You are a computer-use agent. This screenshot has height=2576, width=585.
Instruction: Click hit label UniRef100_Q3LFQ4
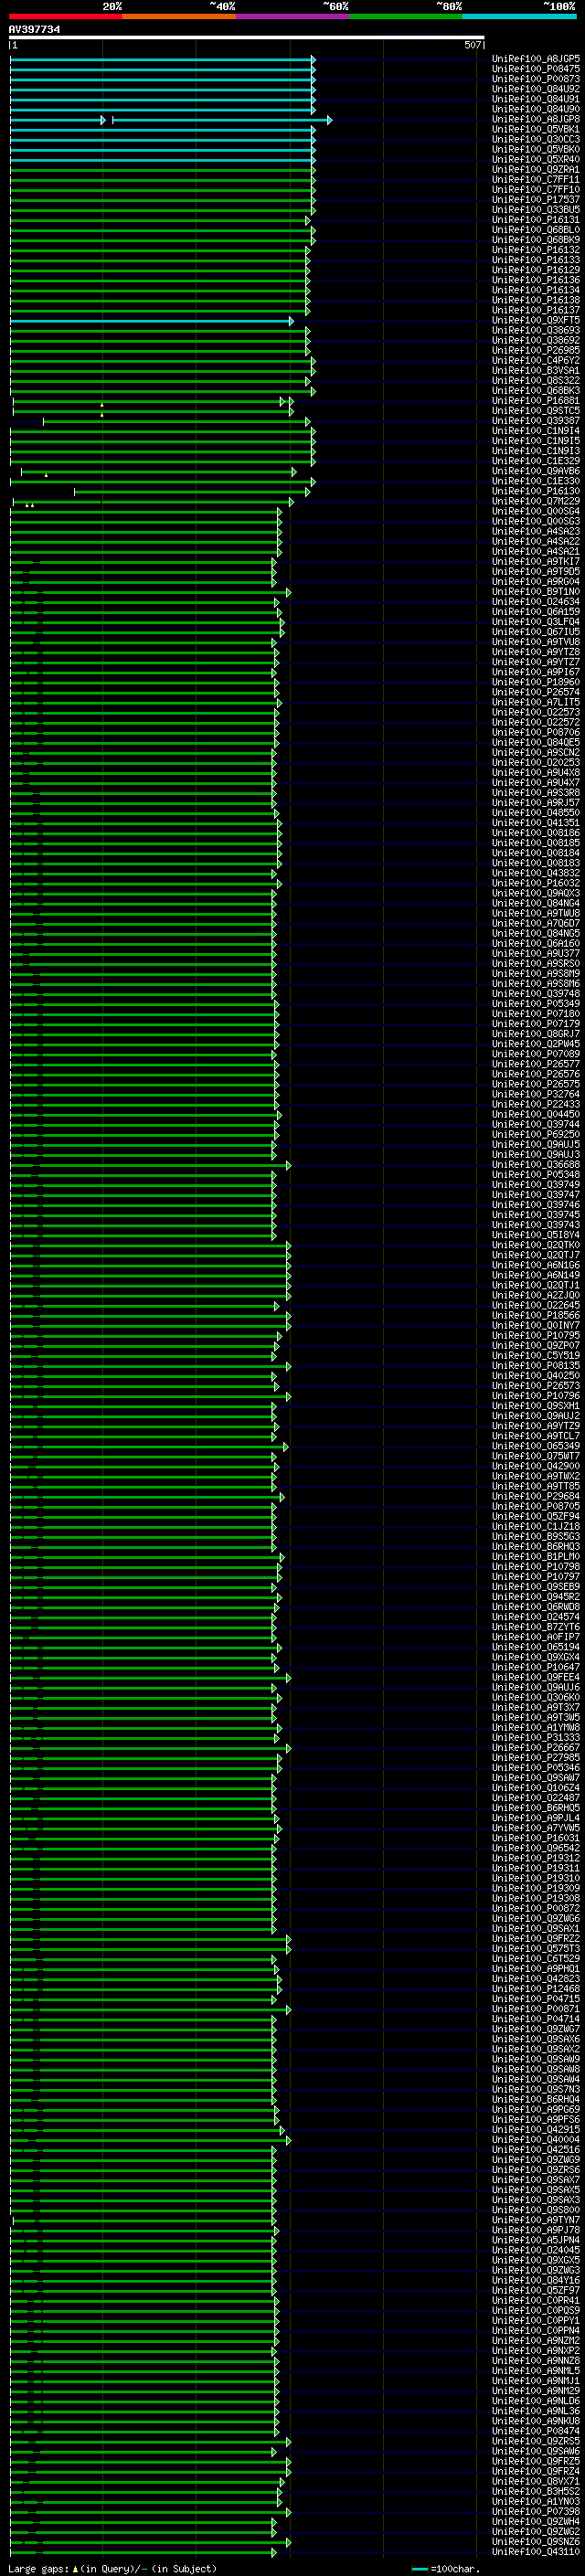tap(535, 622)
